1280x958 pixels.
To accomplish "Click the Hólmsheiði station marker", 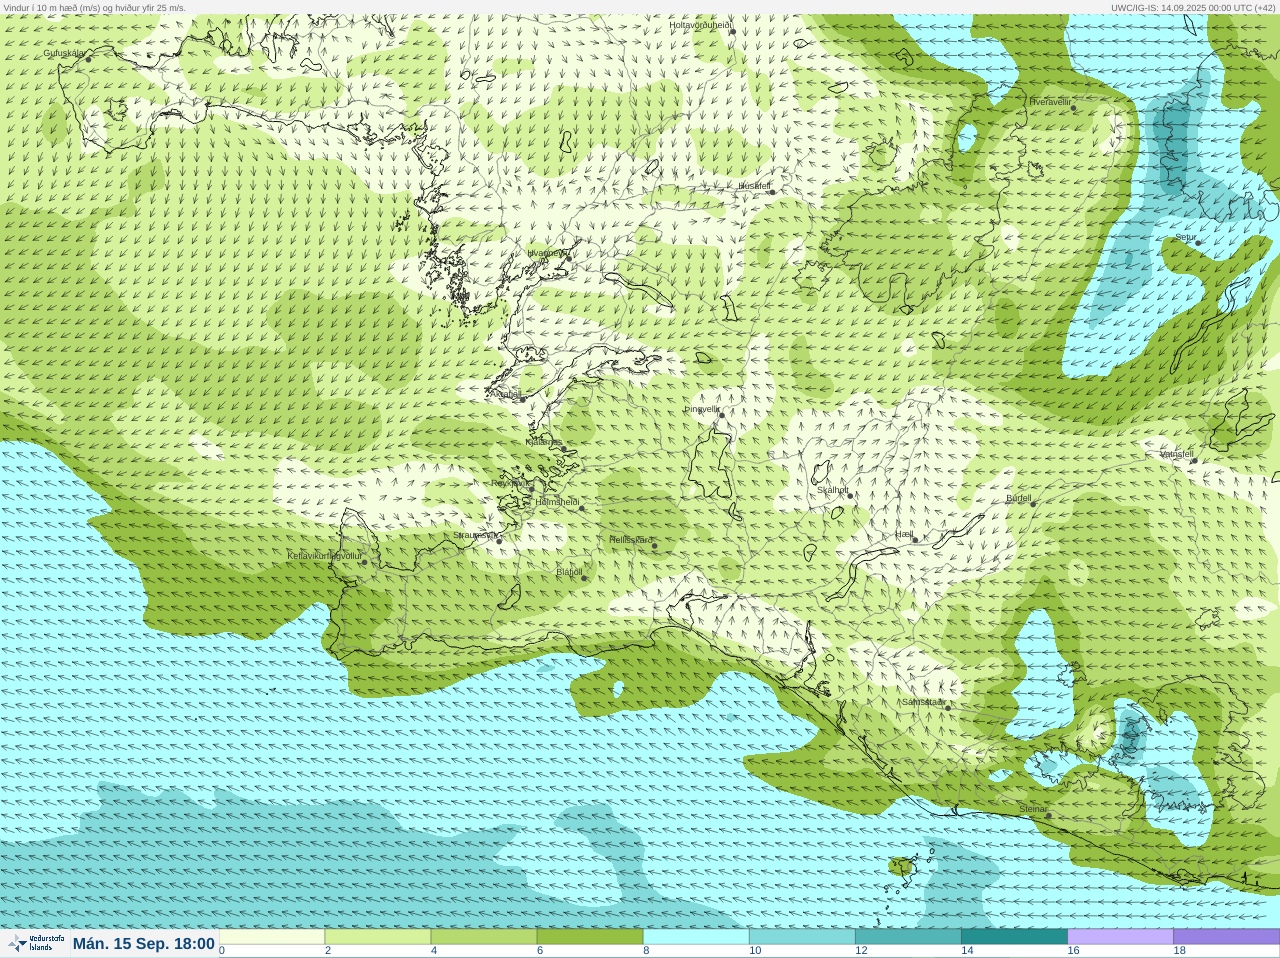I will tap(581, 508).
